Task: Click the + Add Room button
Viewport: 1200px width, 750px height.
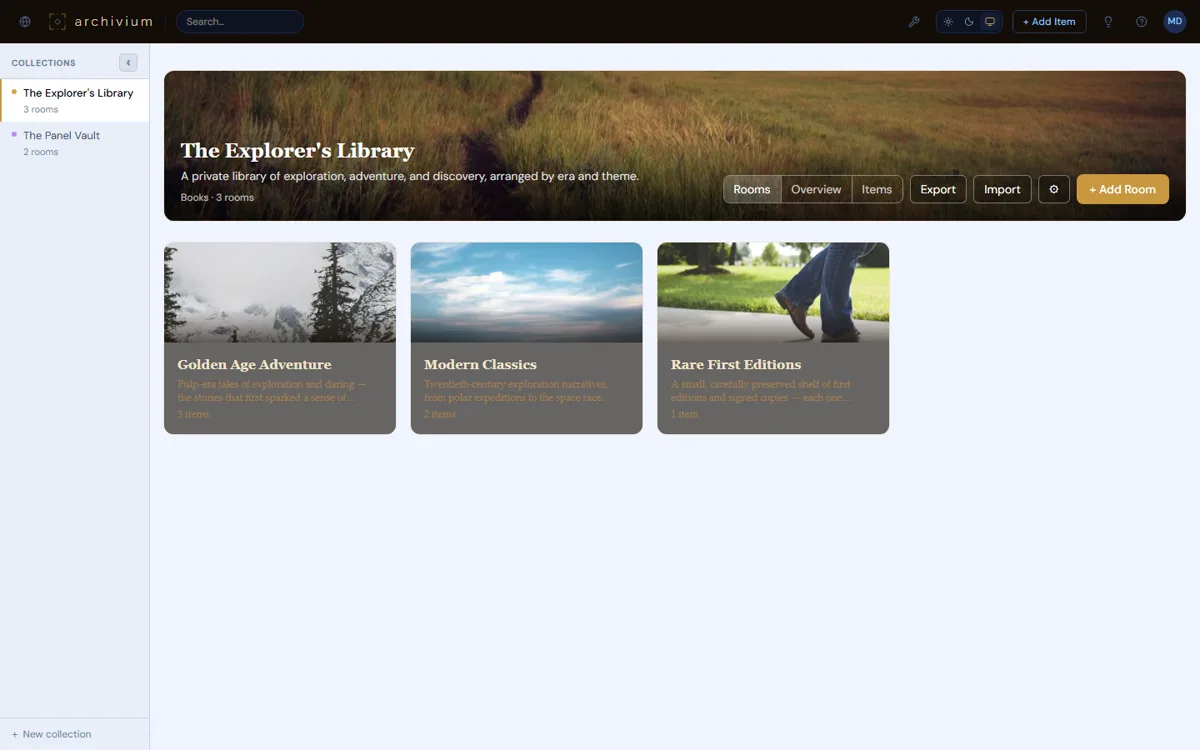Action: 1122,189
